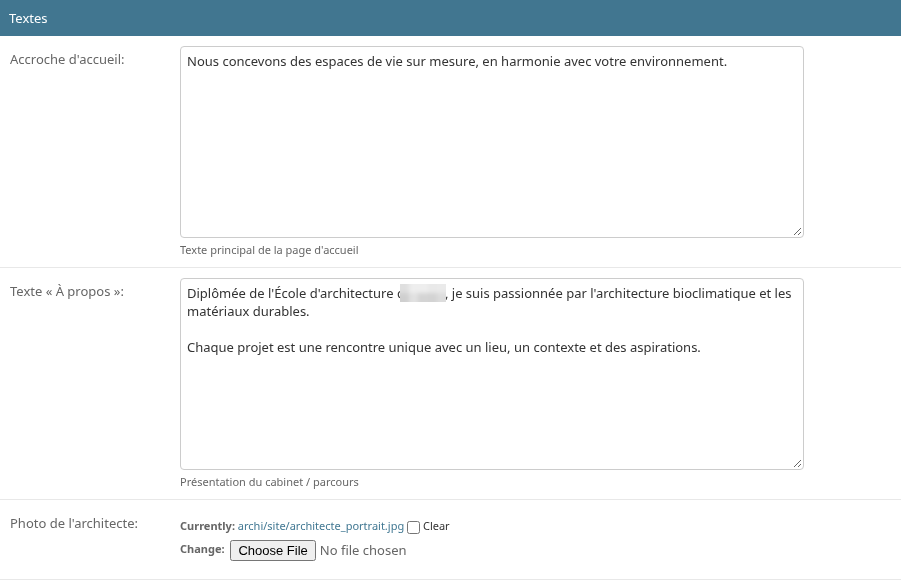
Task: Open the architecte_portrait.jpg file link
Action: (x=321, y=527)
